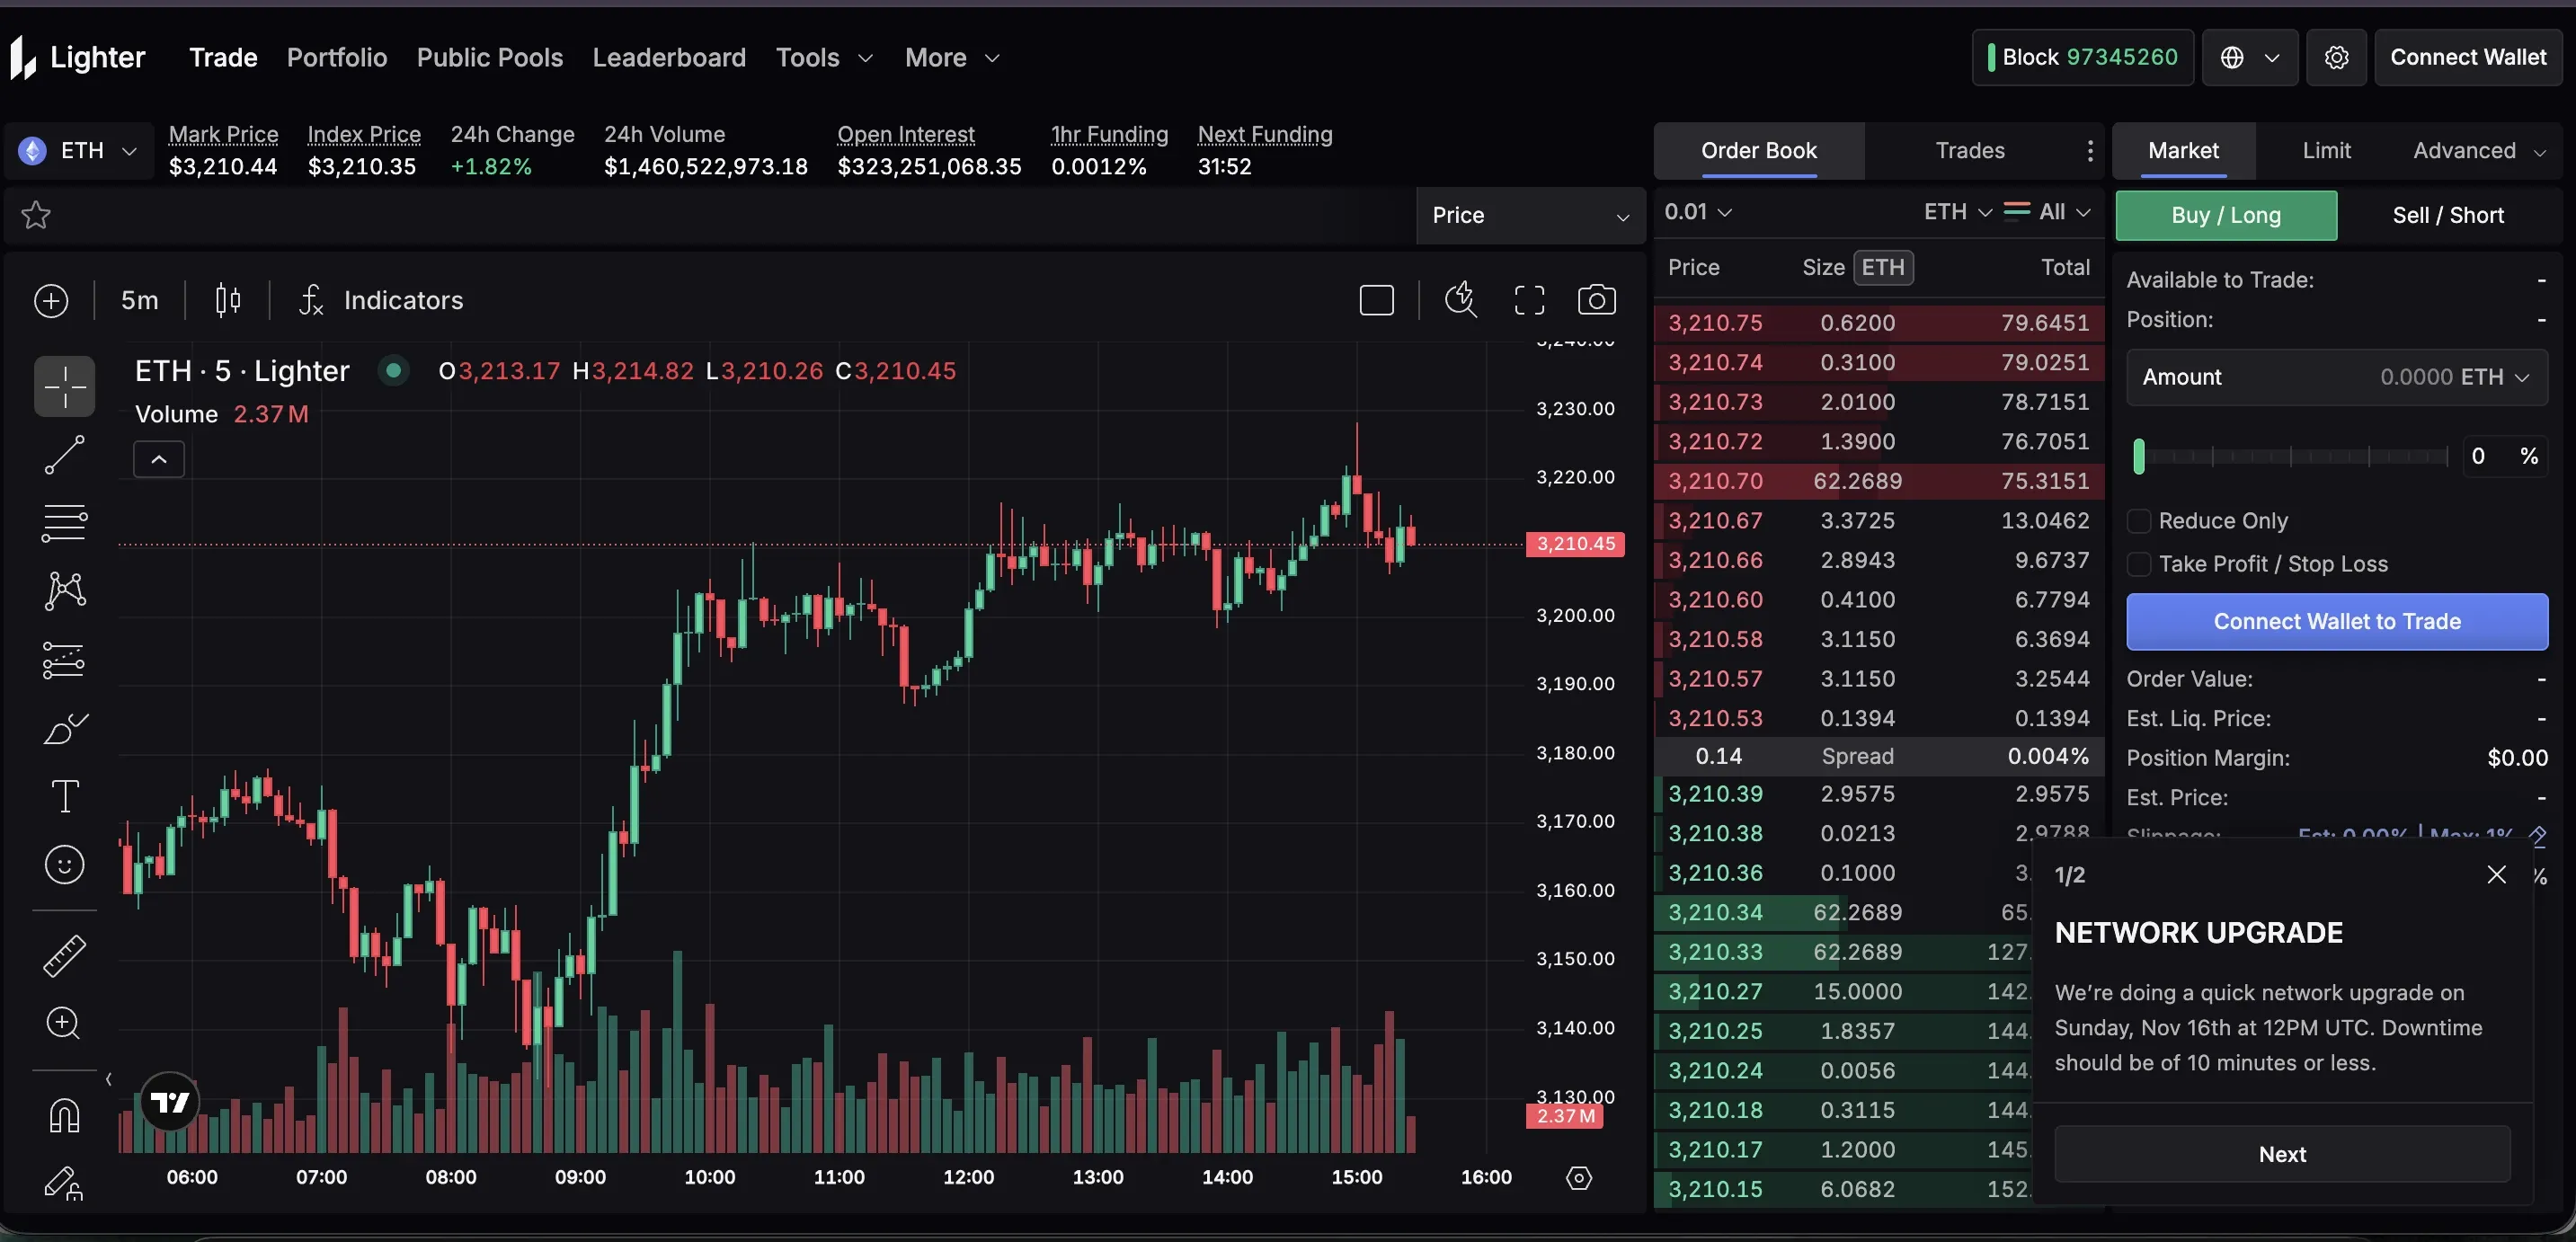This screenshot has width=2576, height=1242.
Task: Select the ruler measure tool
Action: [x=63, y=955]
